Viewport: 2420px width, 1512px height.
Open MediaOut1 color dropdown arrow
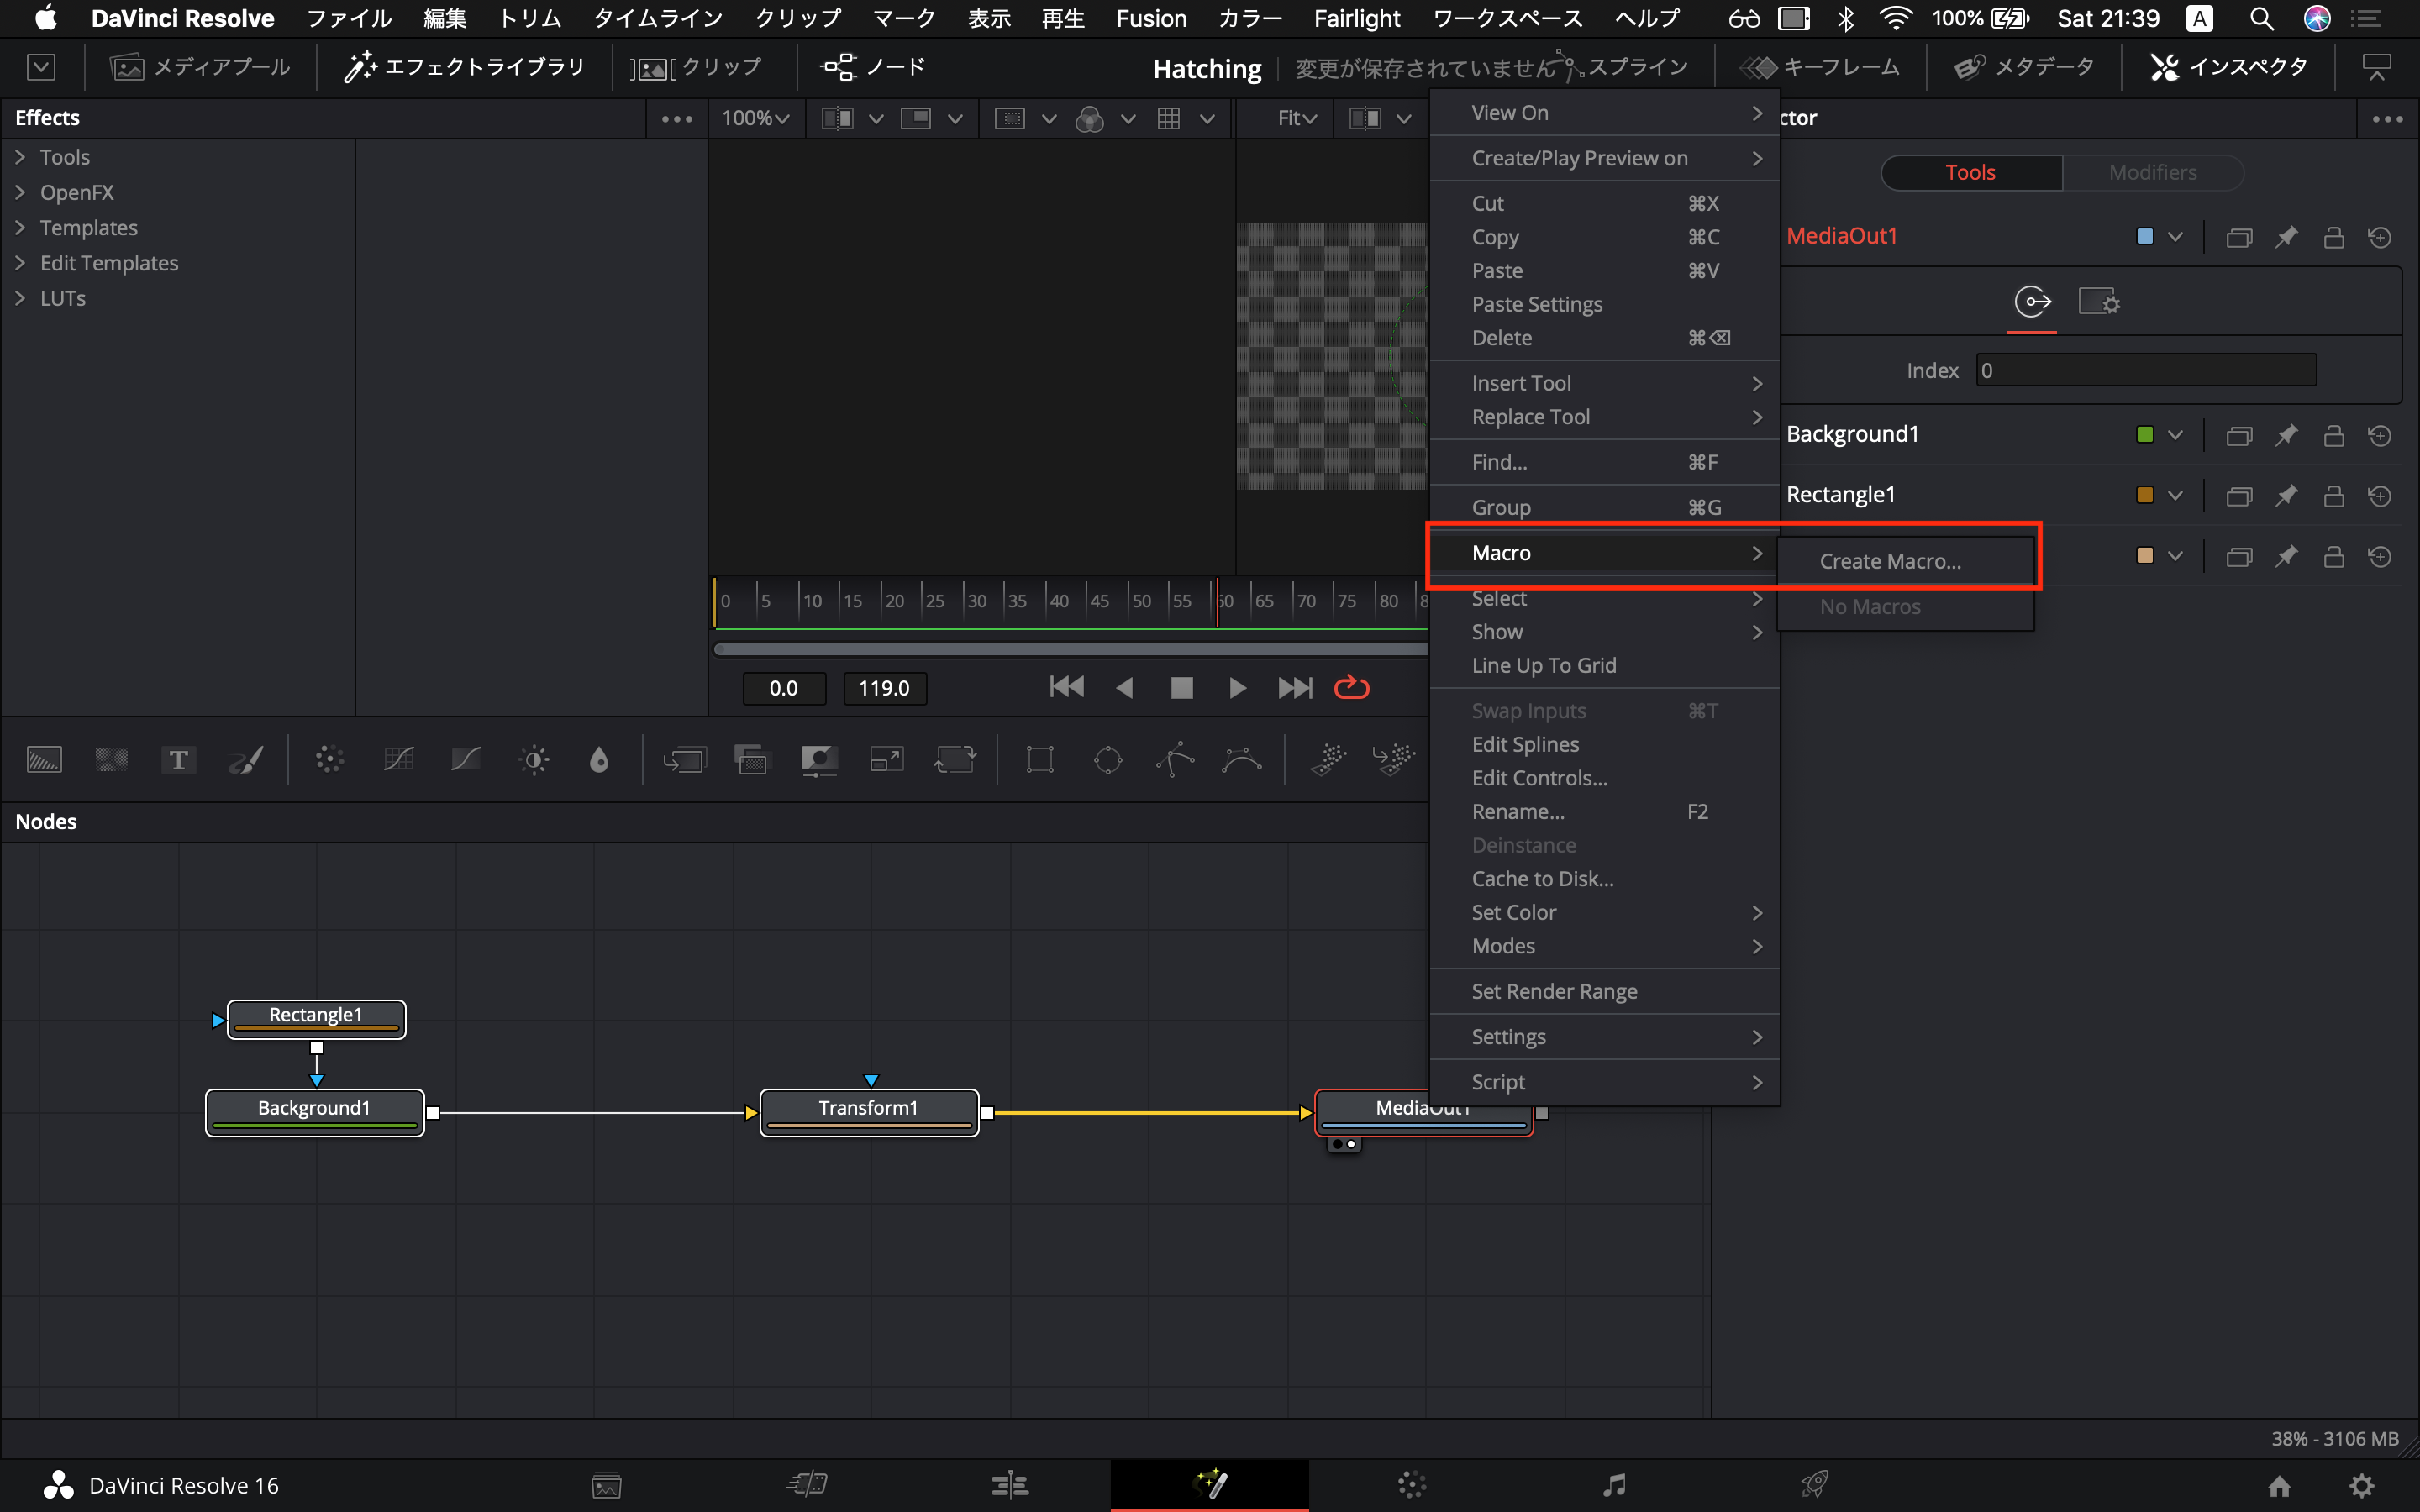click(2175, 237)
